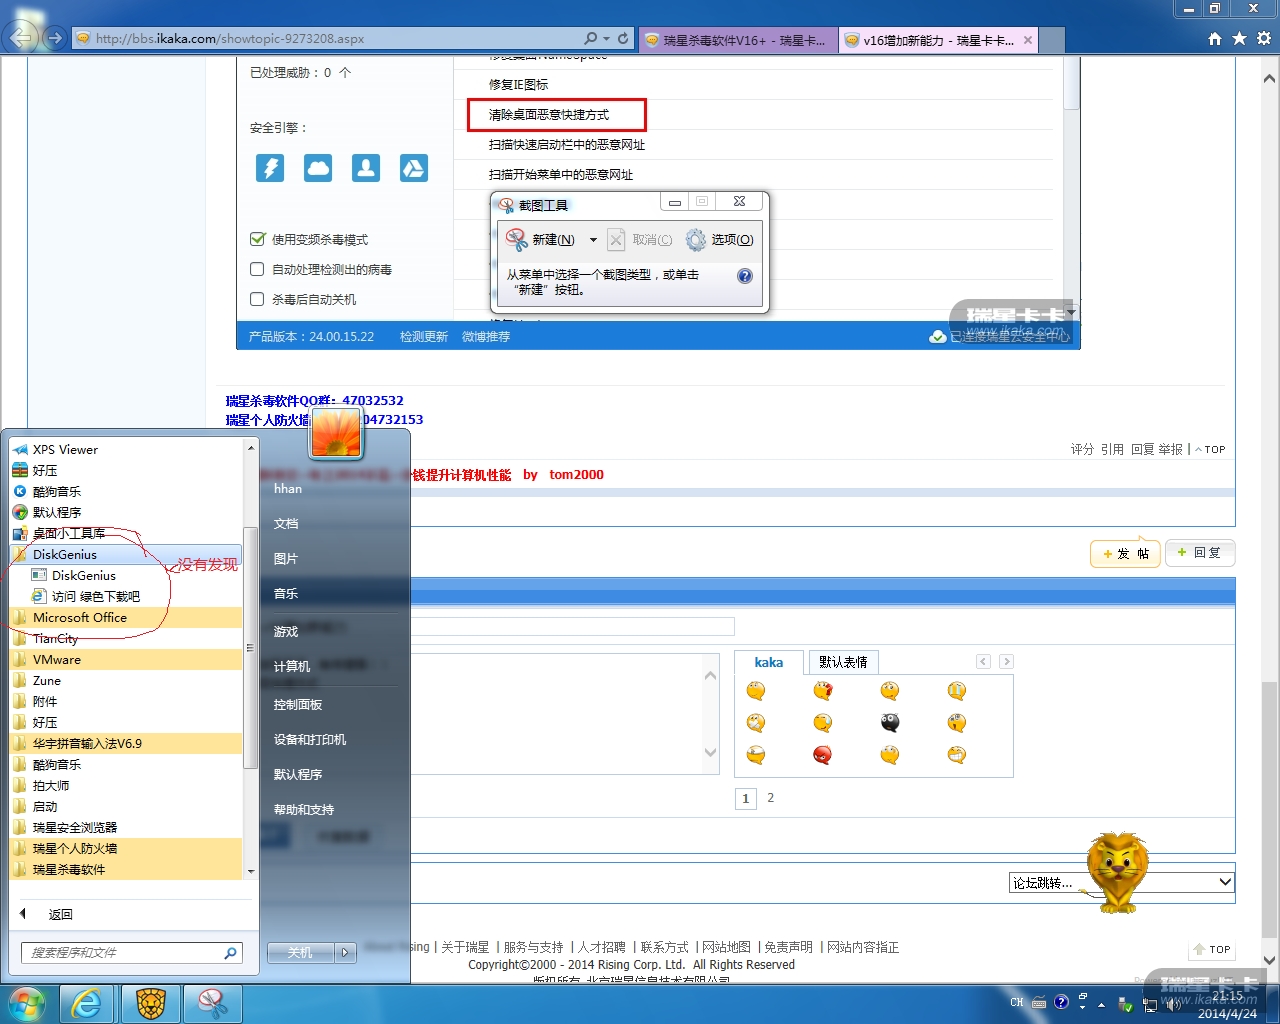Click the 引用 link on the post

click(1112, 449)
